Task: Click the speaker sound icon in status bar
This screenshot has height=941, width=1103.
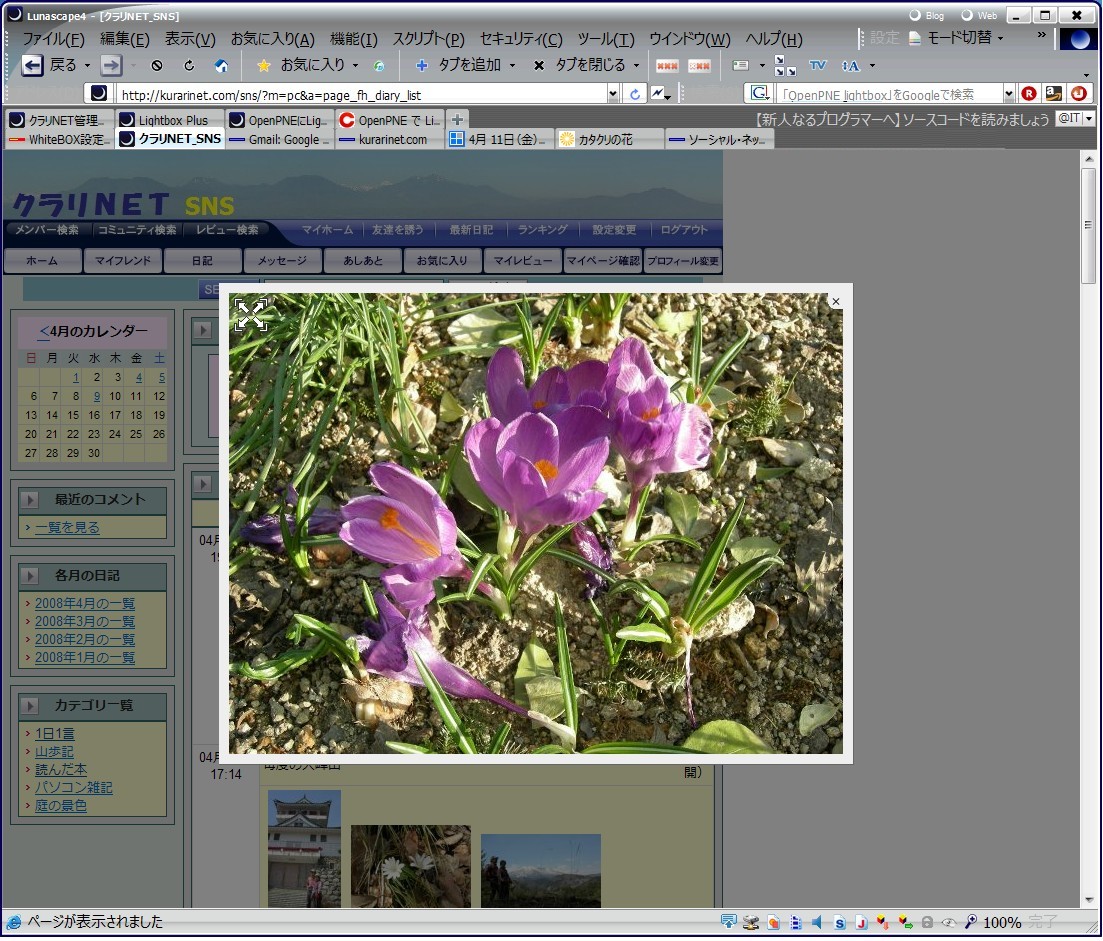Action: (x=817, y=922)
